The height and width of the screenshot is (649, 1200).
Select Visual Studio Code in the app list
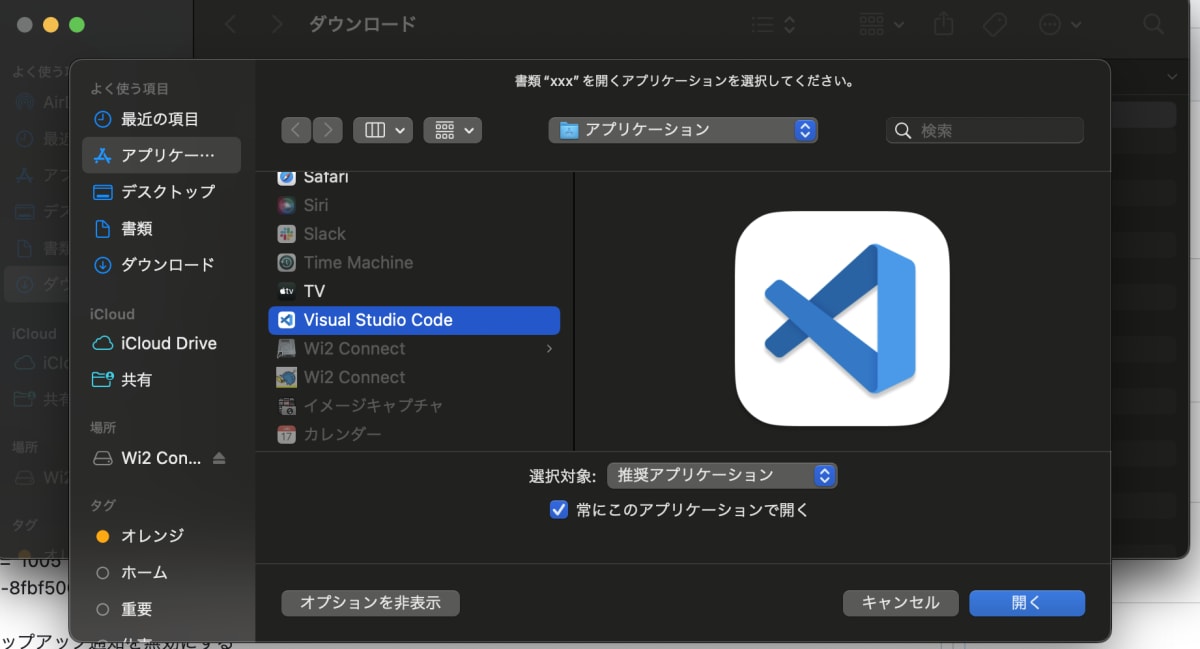[x=414, y=320]
